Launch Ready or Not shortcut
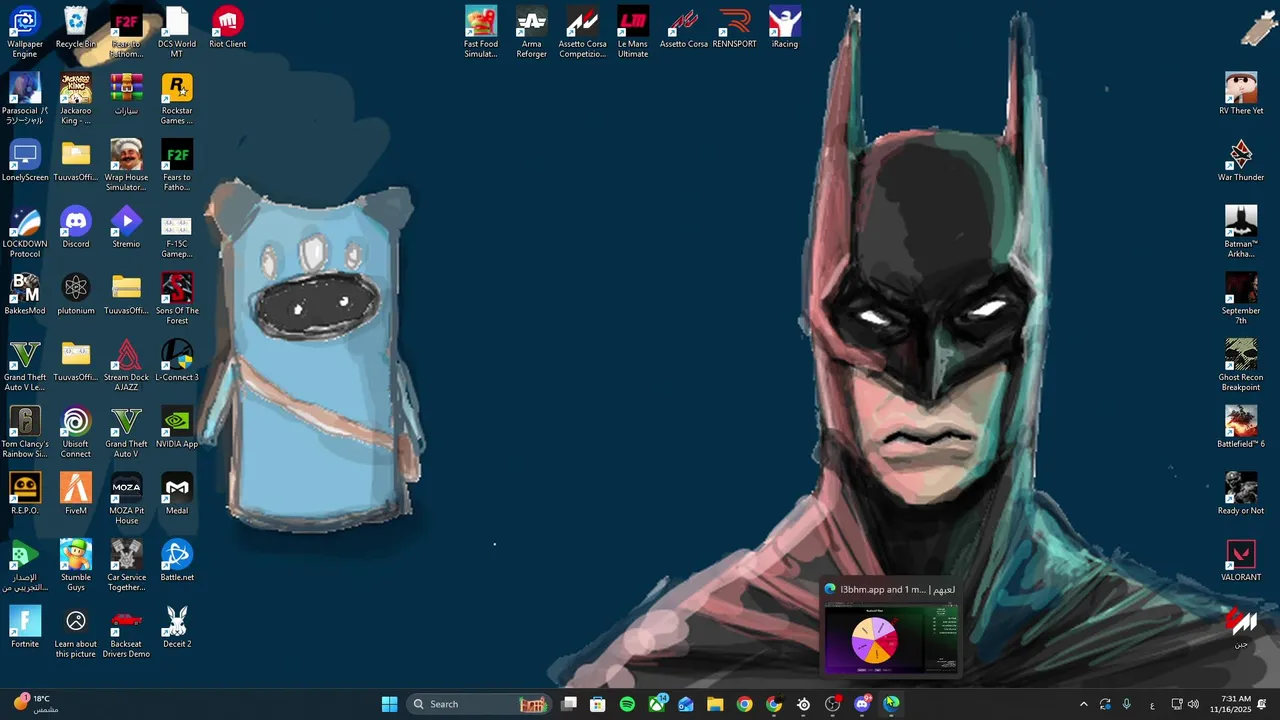Screen dimensions: 1280x720 click(1241, 495)
